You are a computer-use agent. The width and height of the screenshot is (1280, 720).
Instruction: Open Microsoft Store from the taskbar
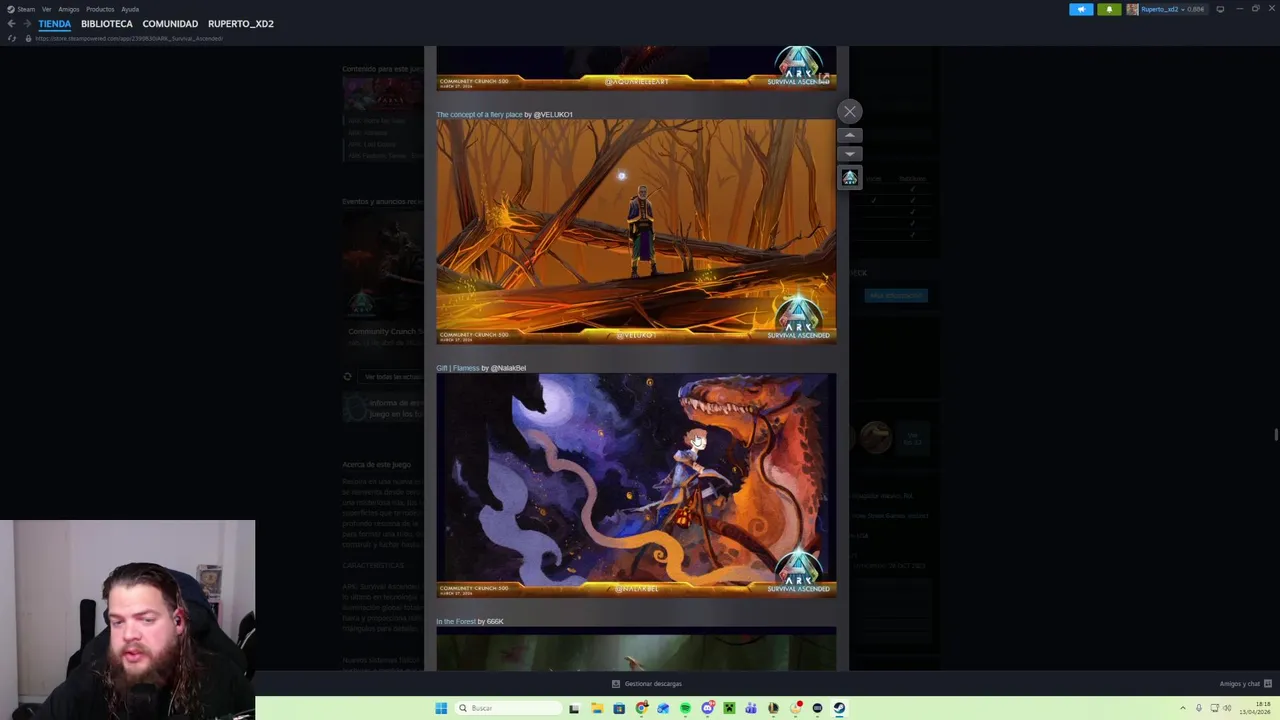(619, 708)
